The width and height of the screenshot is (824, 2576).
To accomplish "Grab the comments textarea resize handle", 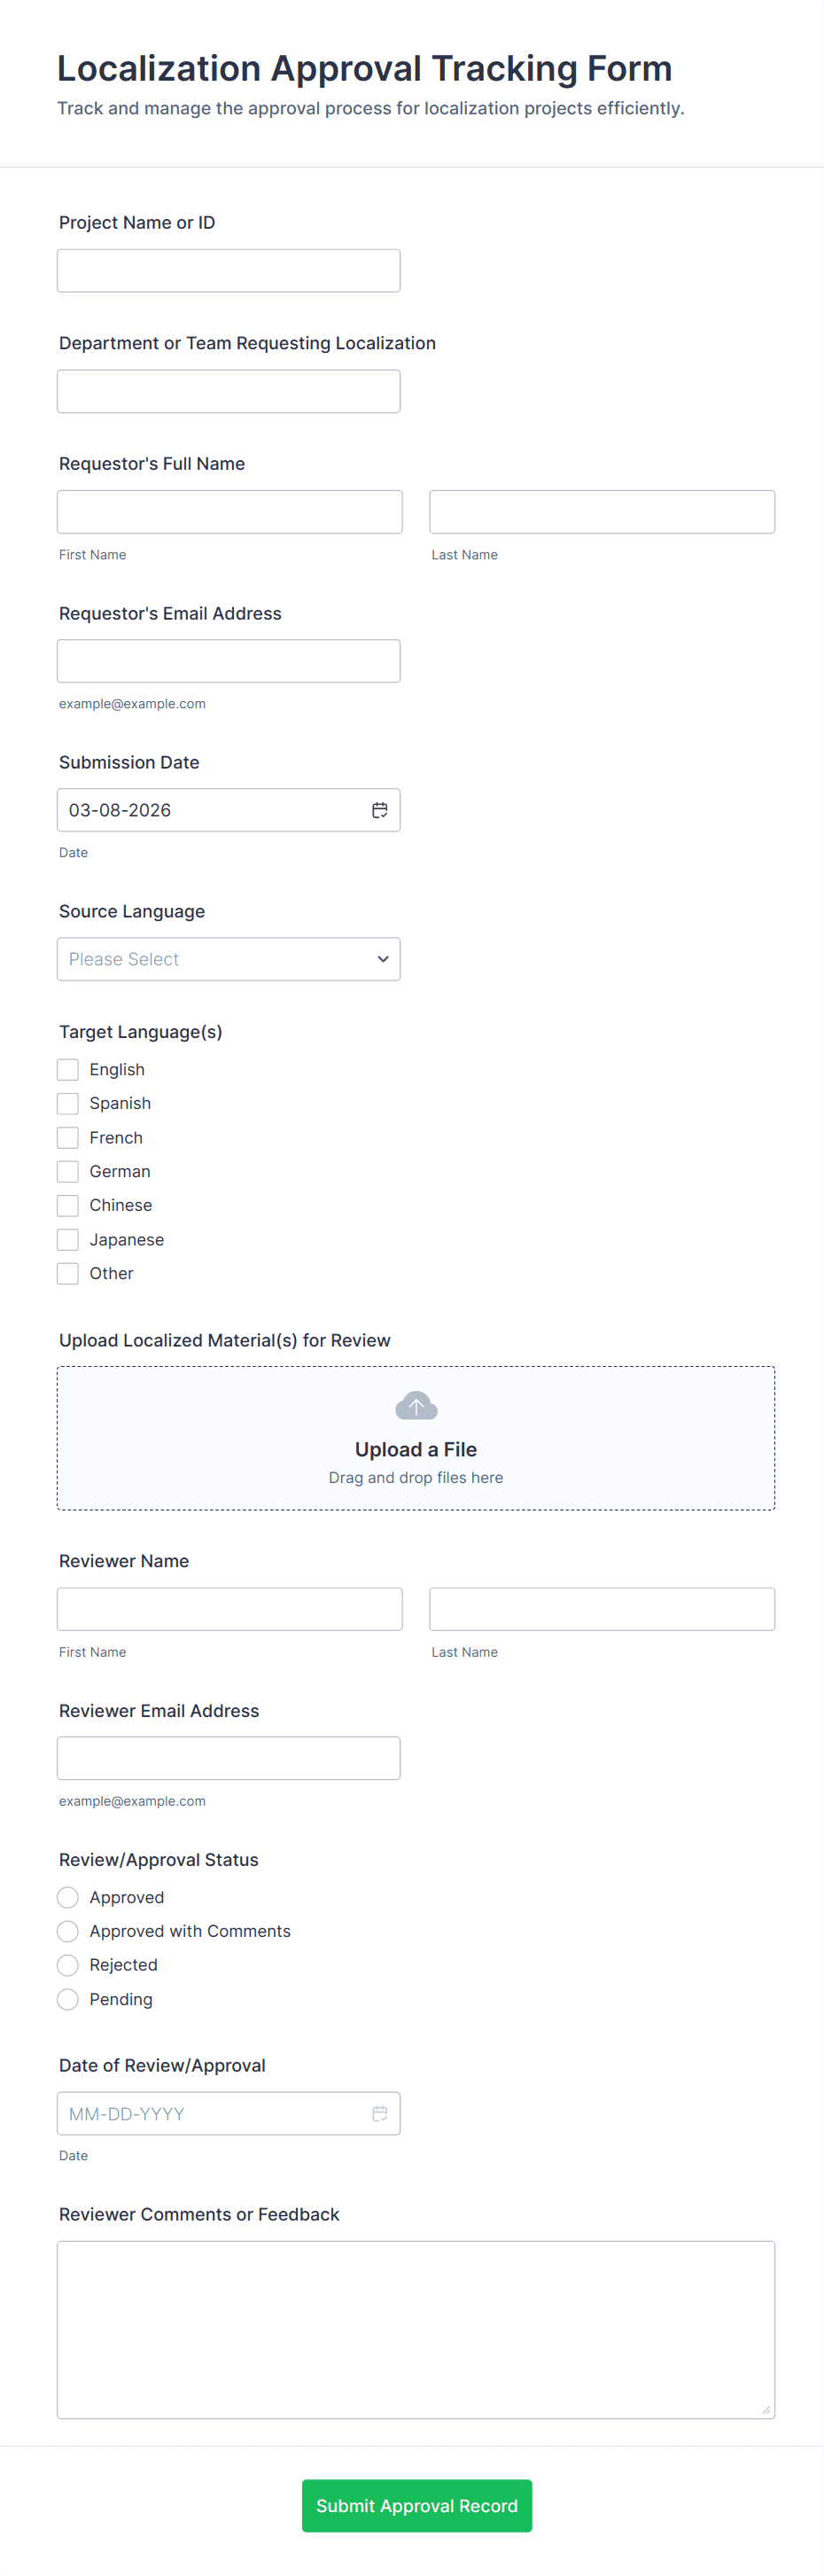I will coord(766,2410).
